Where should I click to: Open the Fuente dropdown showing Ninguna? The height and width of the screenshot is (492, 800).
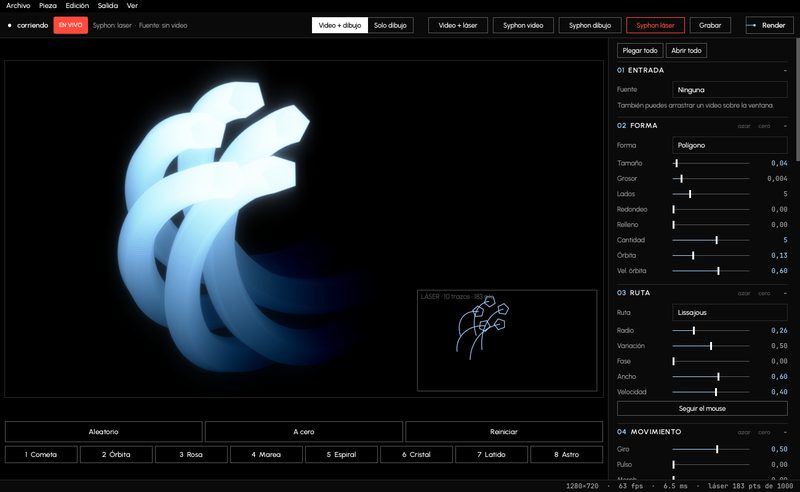[x=730, y=90]
